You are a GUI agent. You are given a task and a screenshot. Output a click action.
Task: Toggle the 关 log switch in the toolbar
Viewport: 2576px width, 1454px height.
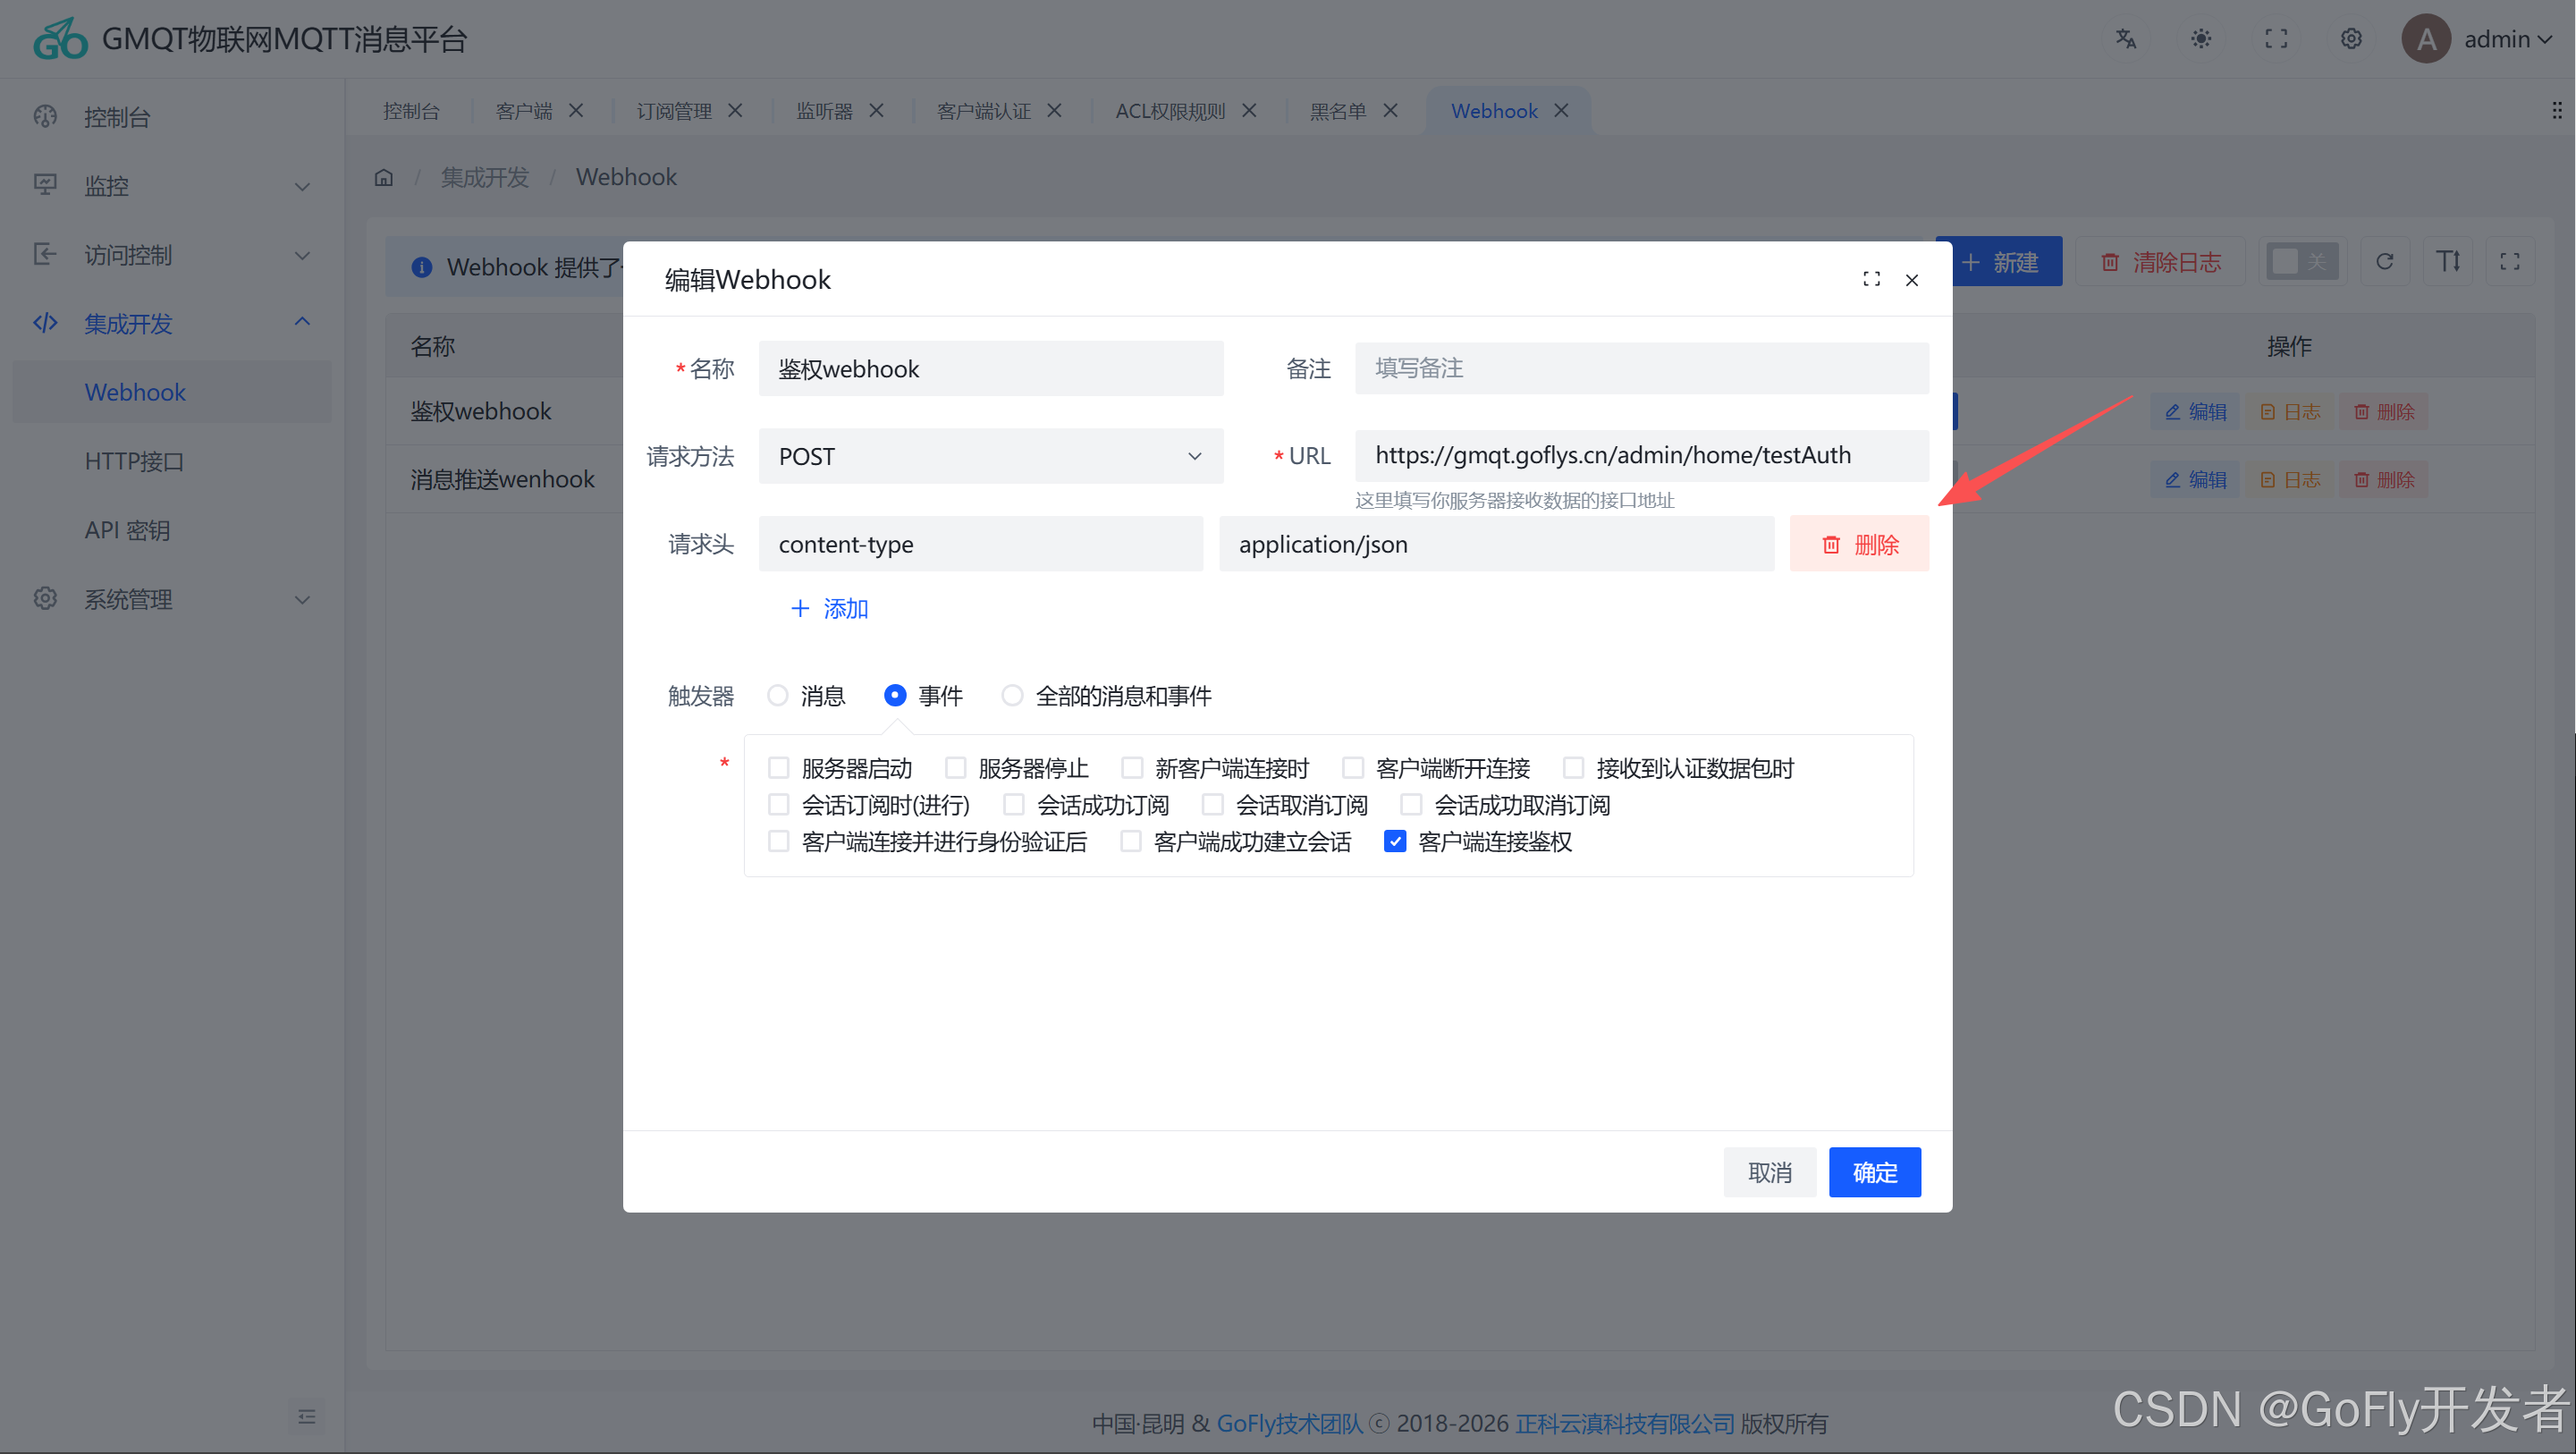tap(2301, 262)
